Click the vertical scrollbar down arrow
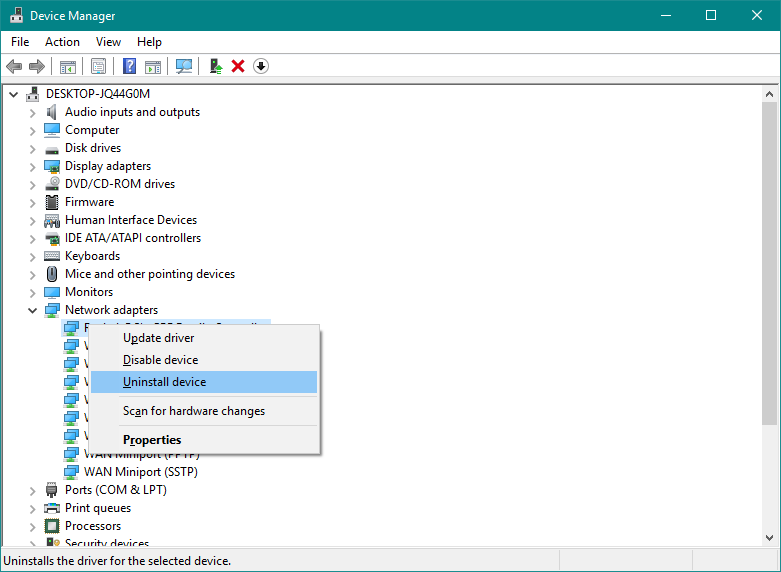Viewport: 781px width, 572px height. click(769, 538)
